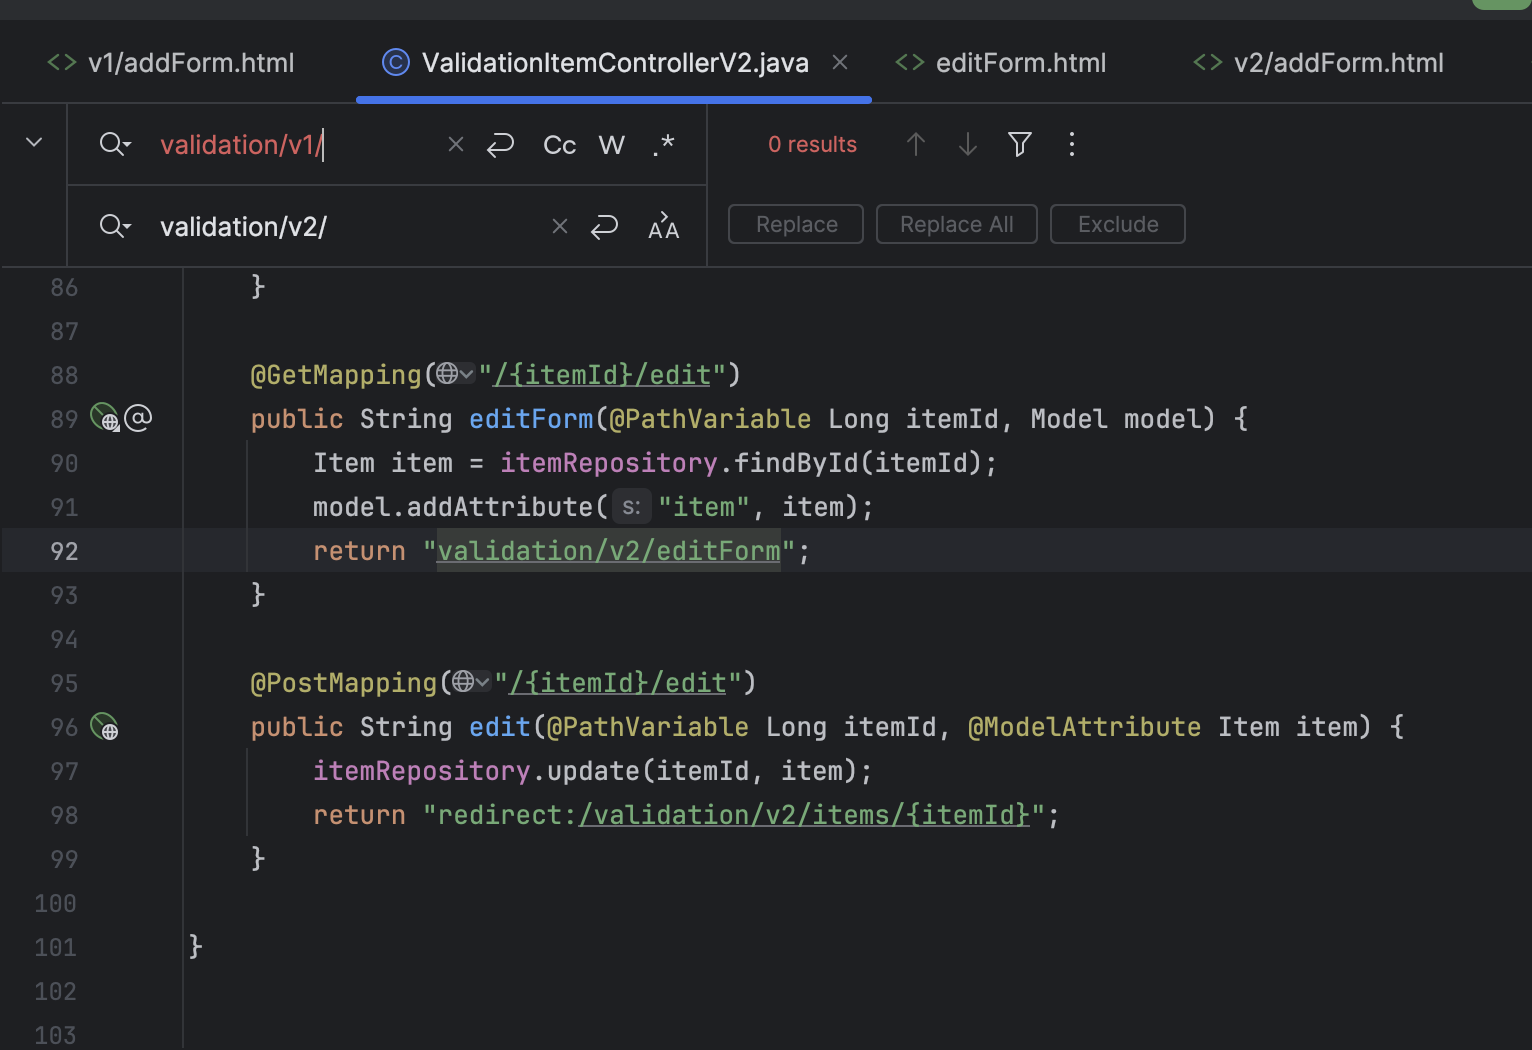Image resolution: width=1532 pixels, height=1050 pixels.
Task: Collapse the replace field chevron
Action: pyautogui.click(x=34, y=142)
